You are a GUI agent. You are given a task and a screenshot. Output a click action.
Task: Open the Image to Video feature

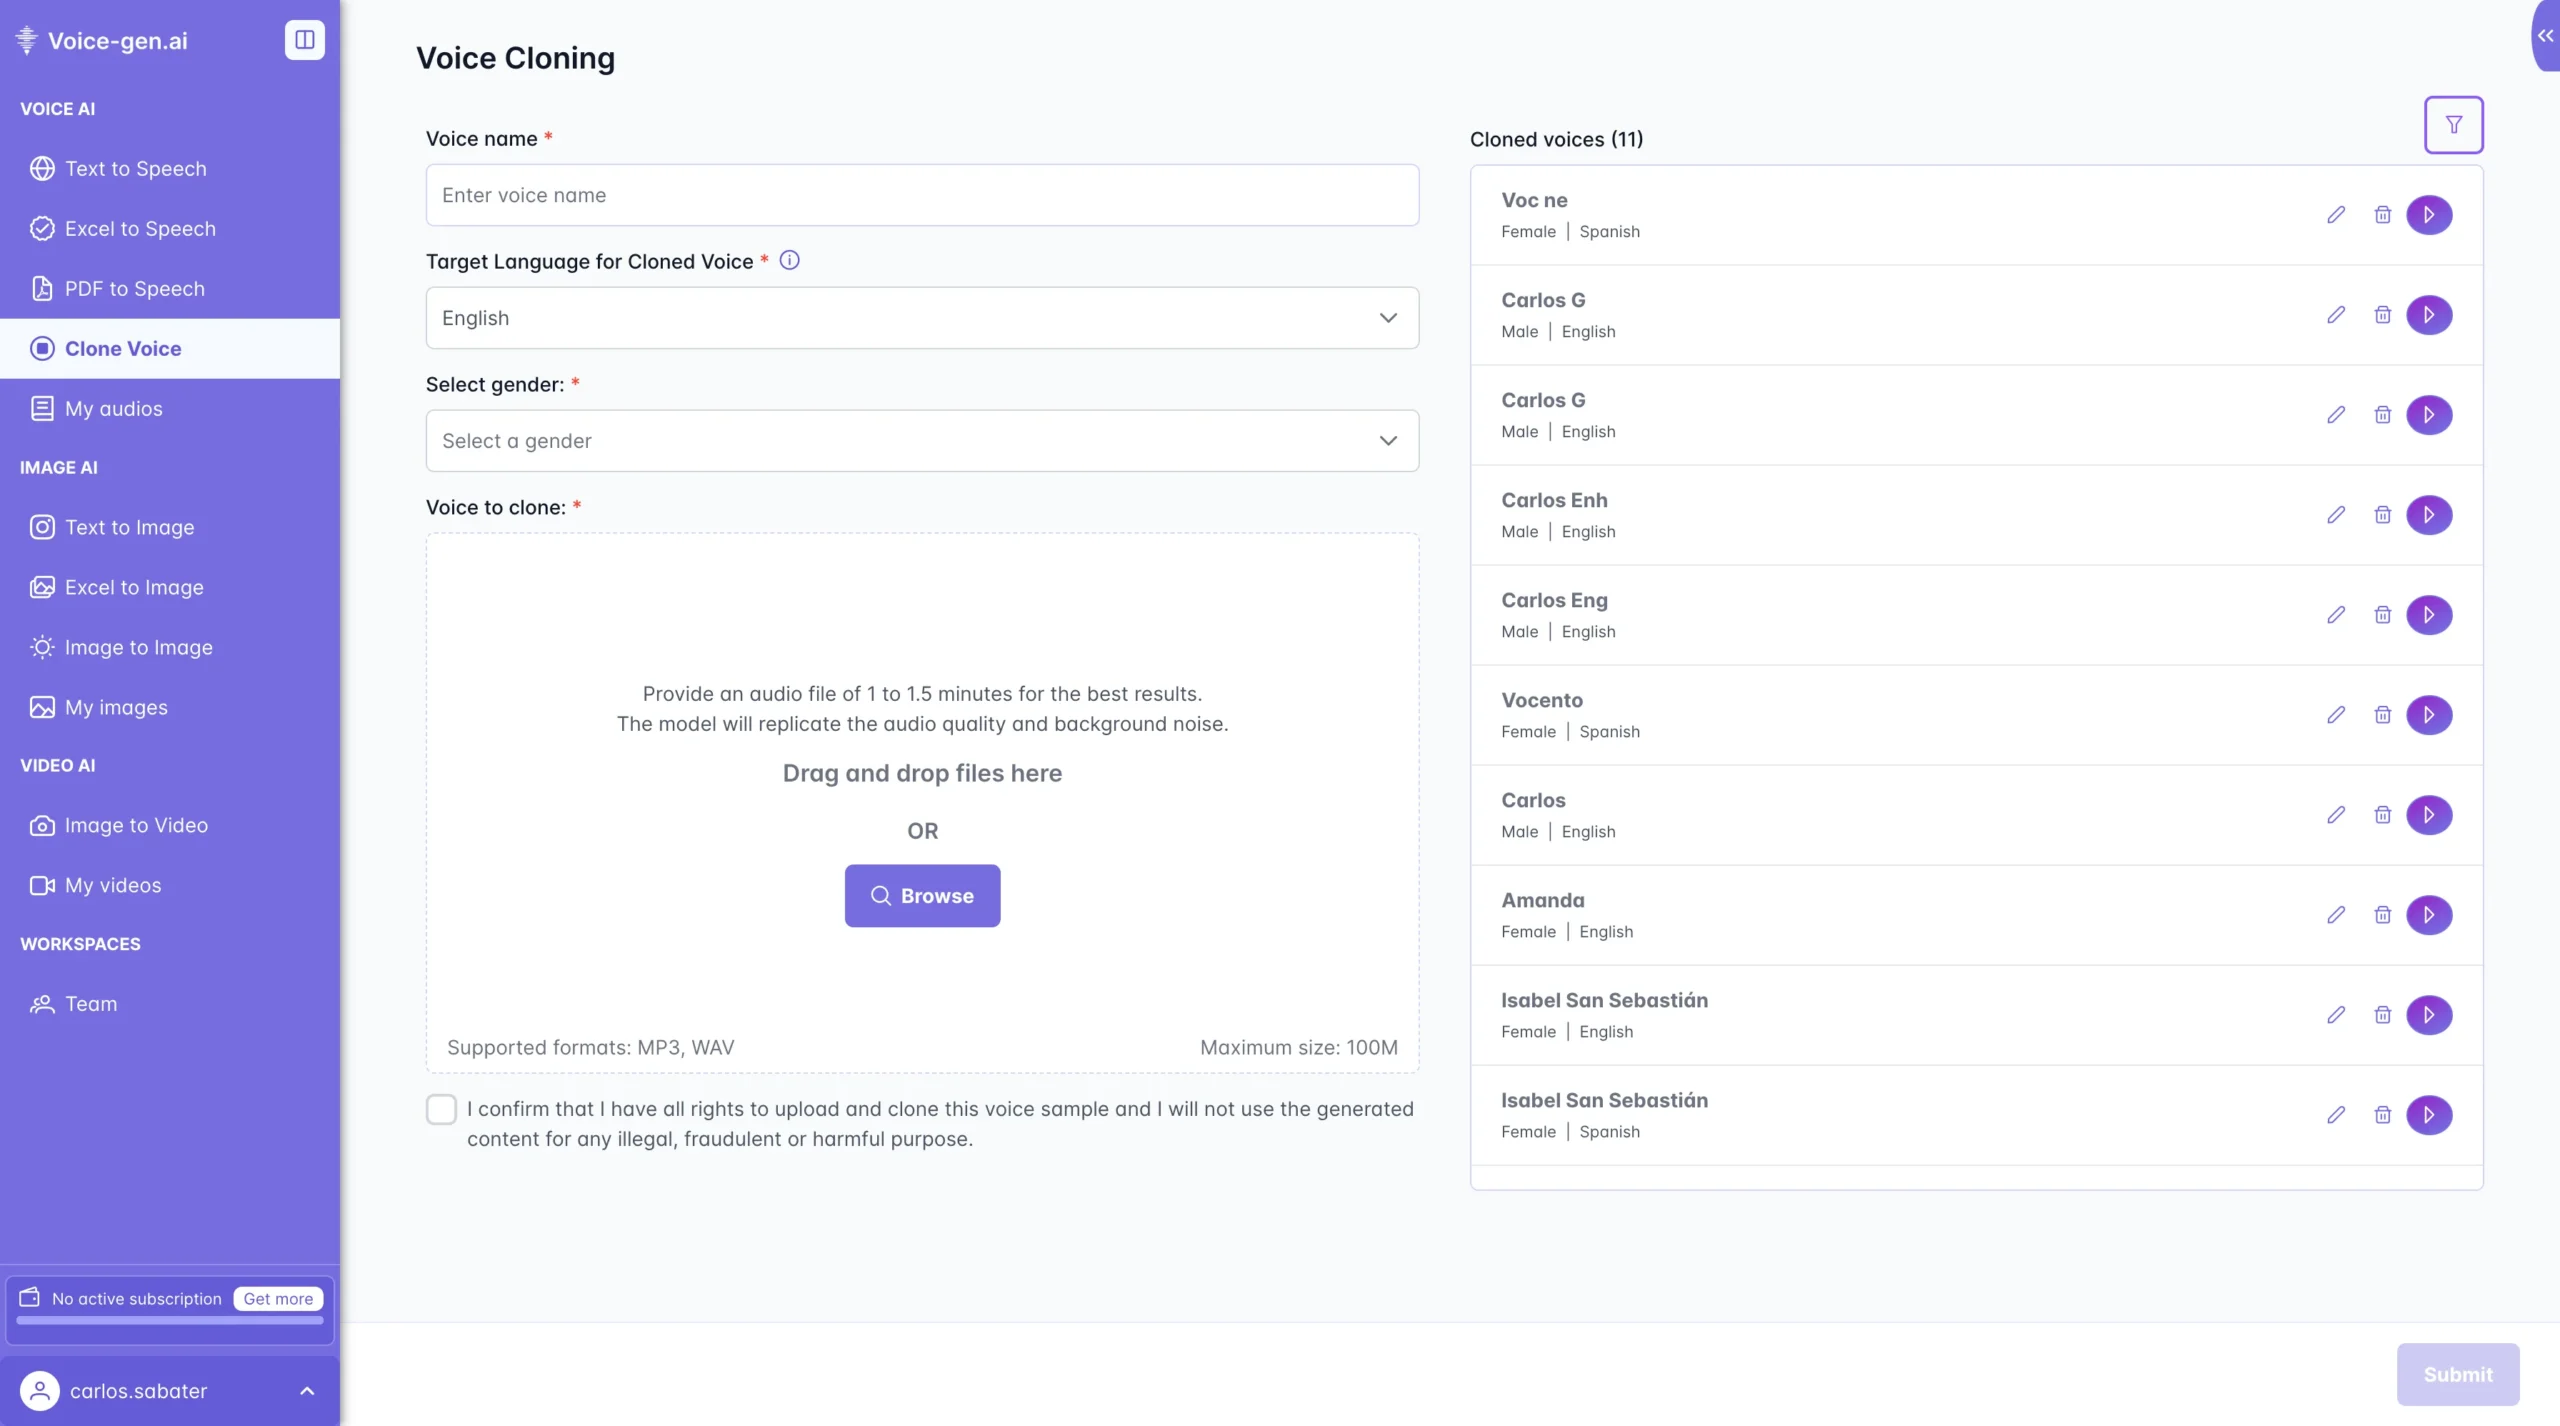pyautogui.click(x=139, y=824)
